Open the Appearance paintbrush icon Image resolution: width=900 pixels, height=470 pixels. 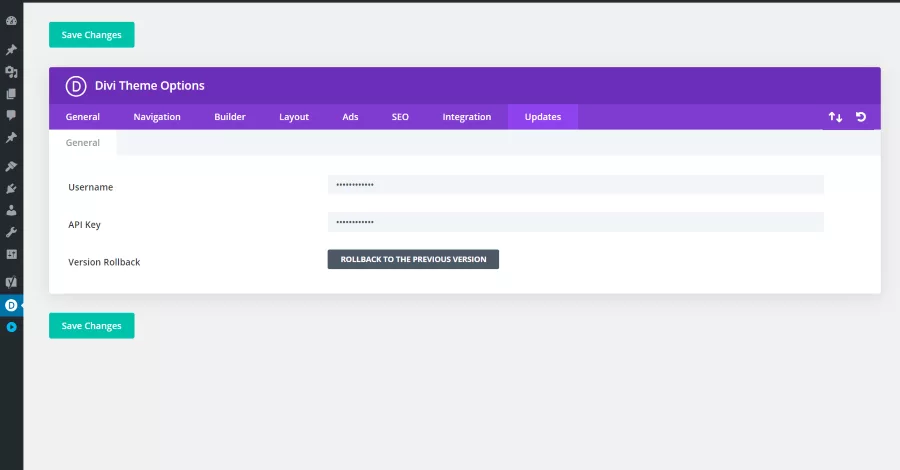11,166
